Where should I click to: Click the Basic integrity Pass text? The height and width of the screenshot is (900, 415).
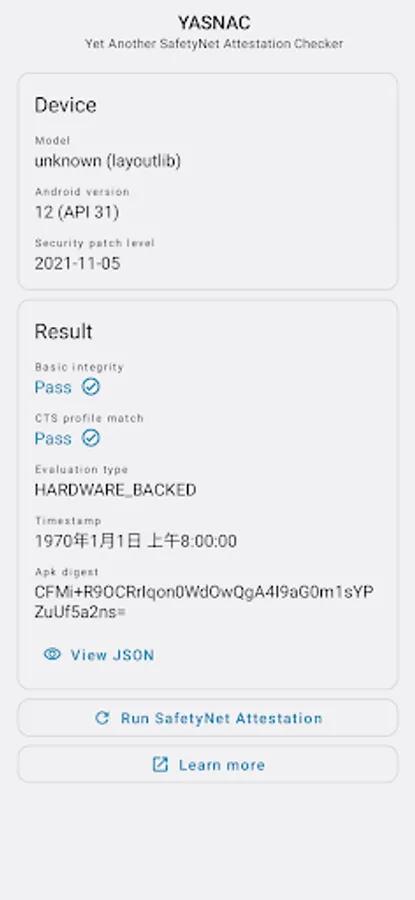pyautogui.click(x=53, y=387)
